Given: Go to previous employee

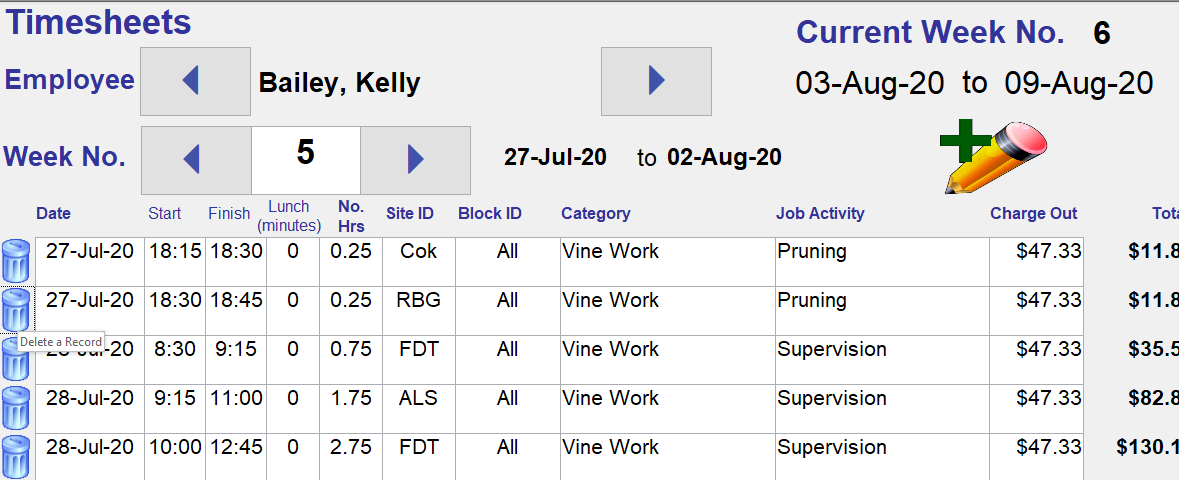Looking at the screenshot, I should tap(195, 81).
